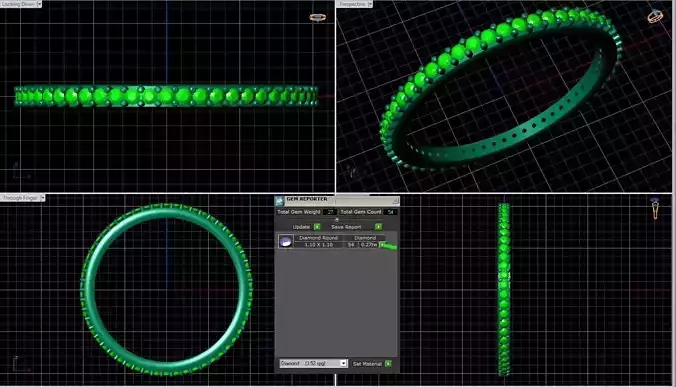The width and height of the screenshot is (676, 387).
Task: Click the 0.27tw weight cell
Action: click(x=369, y=245)
